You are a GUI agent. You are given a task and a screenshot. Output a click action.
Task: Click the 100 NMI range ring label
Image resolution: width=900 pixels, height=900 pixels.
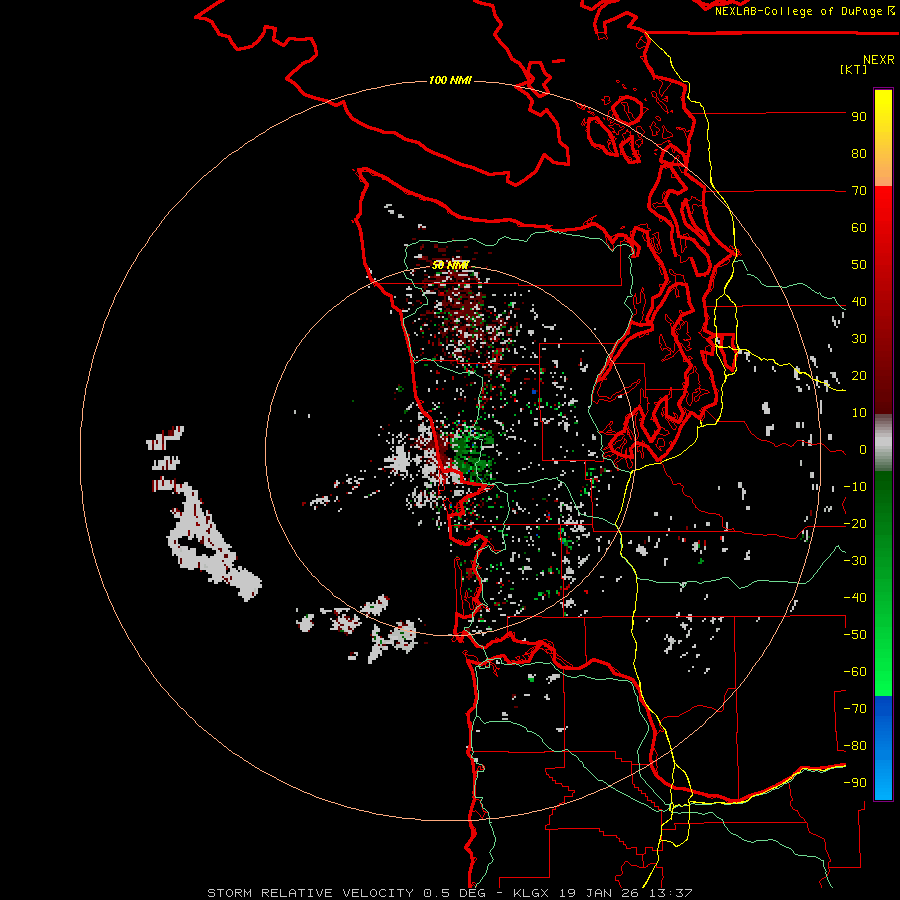pos(450,80)
